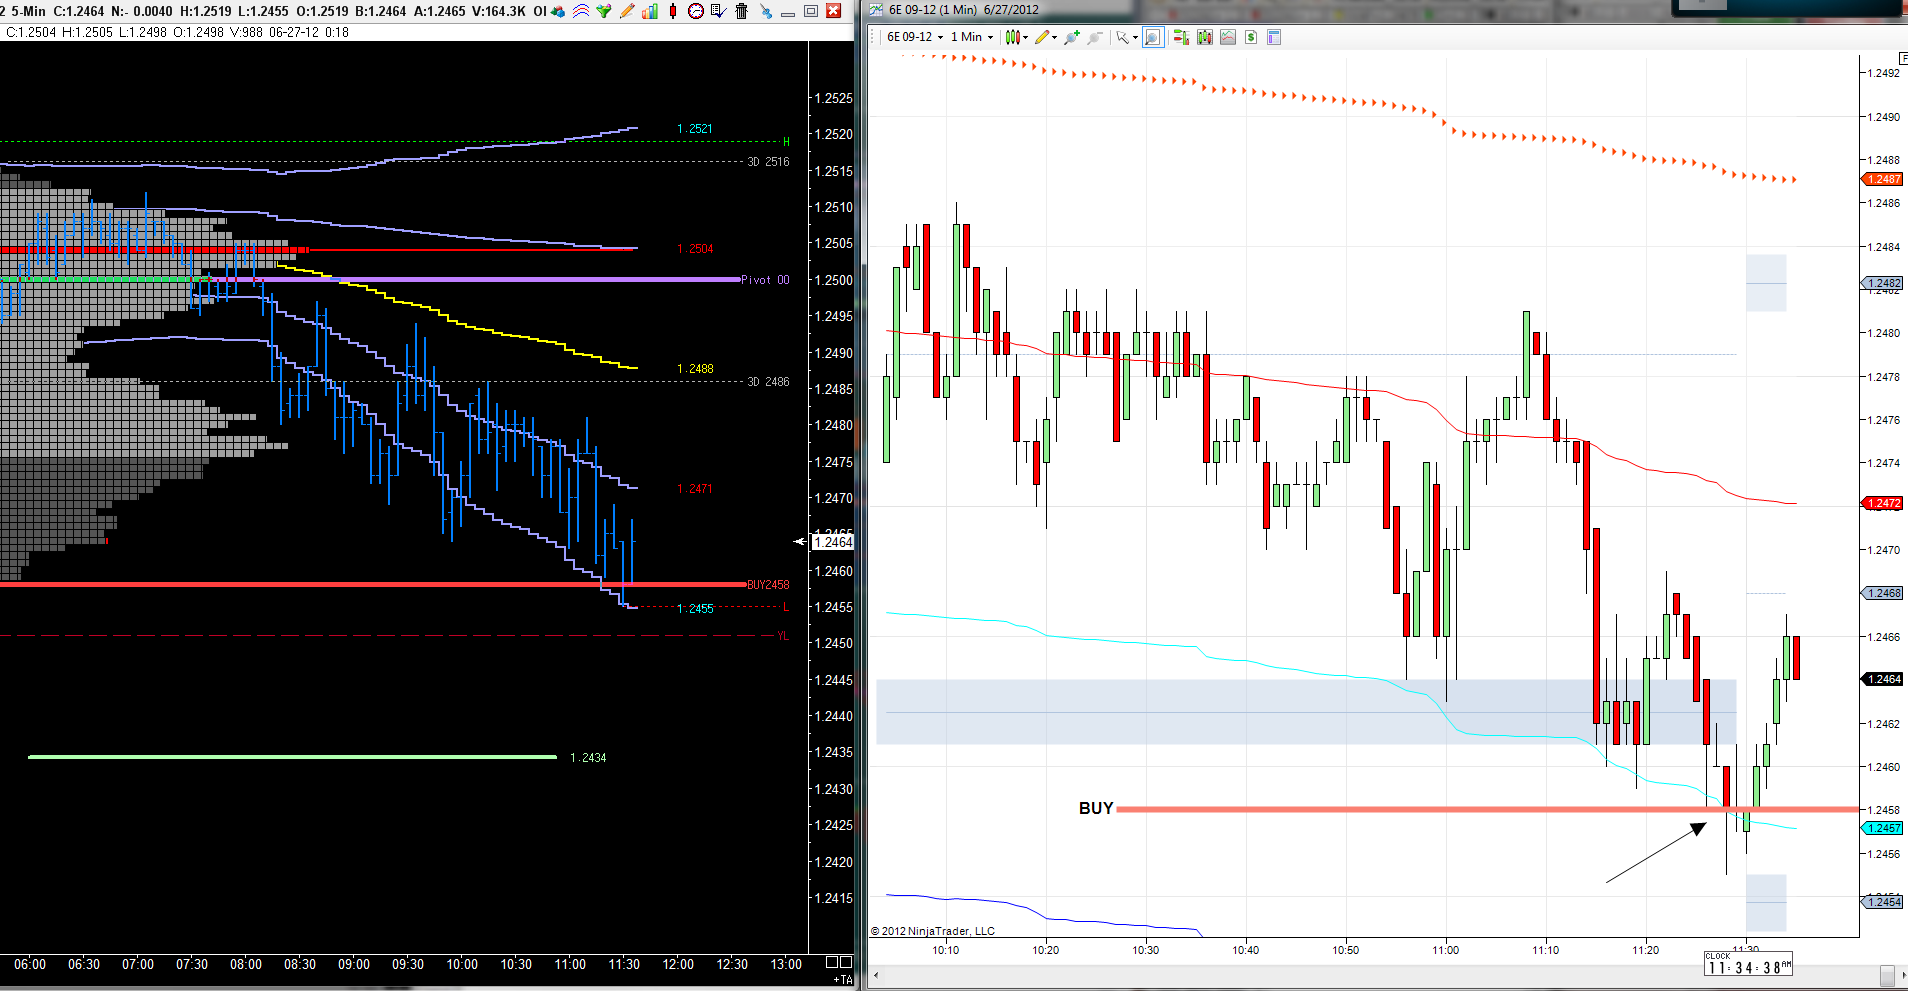Click the red 1.2472 price marker
1908x991 pixels.
tap(1882, 503)
